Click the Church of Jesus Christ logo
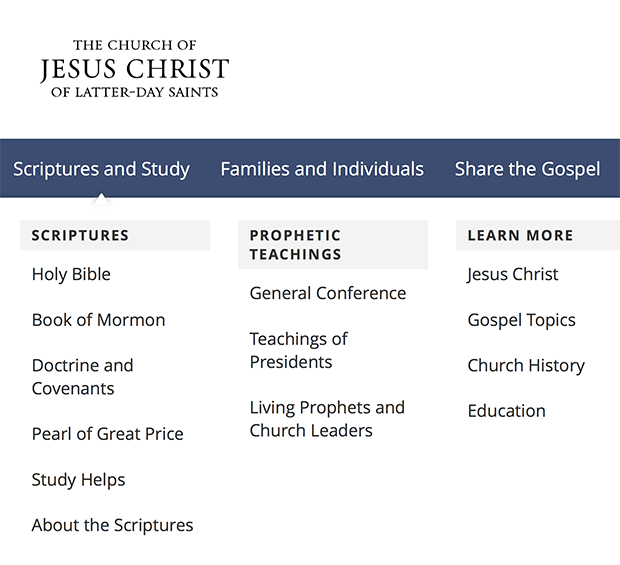 134,68
